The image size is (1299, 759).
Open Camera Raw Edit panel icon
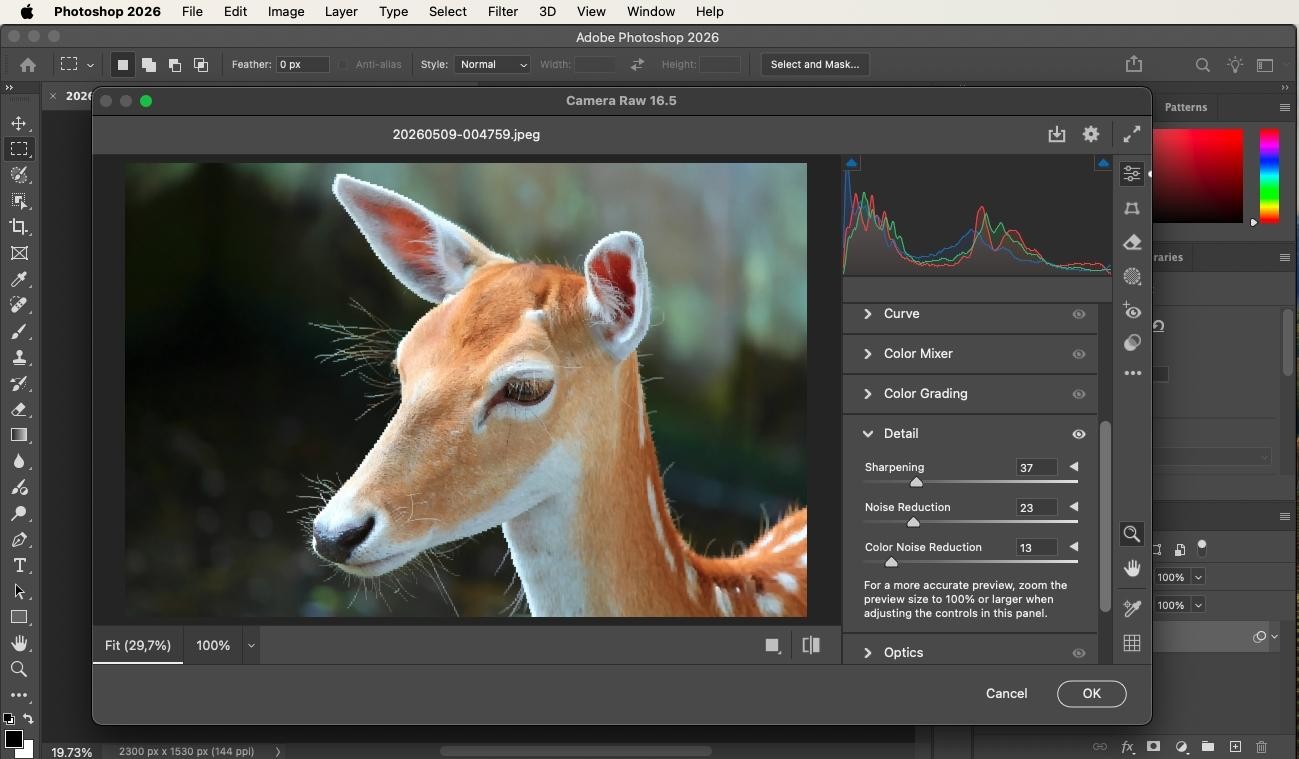coord(1132,174)
